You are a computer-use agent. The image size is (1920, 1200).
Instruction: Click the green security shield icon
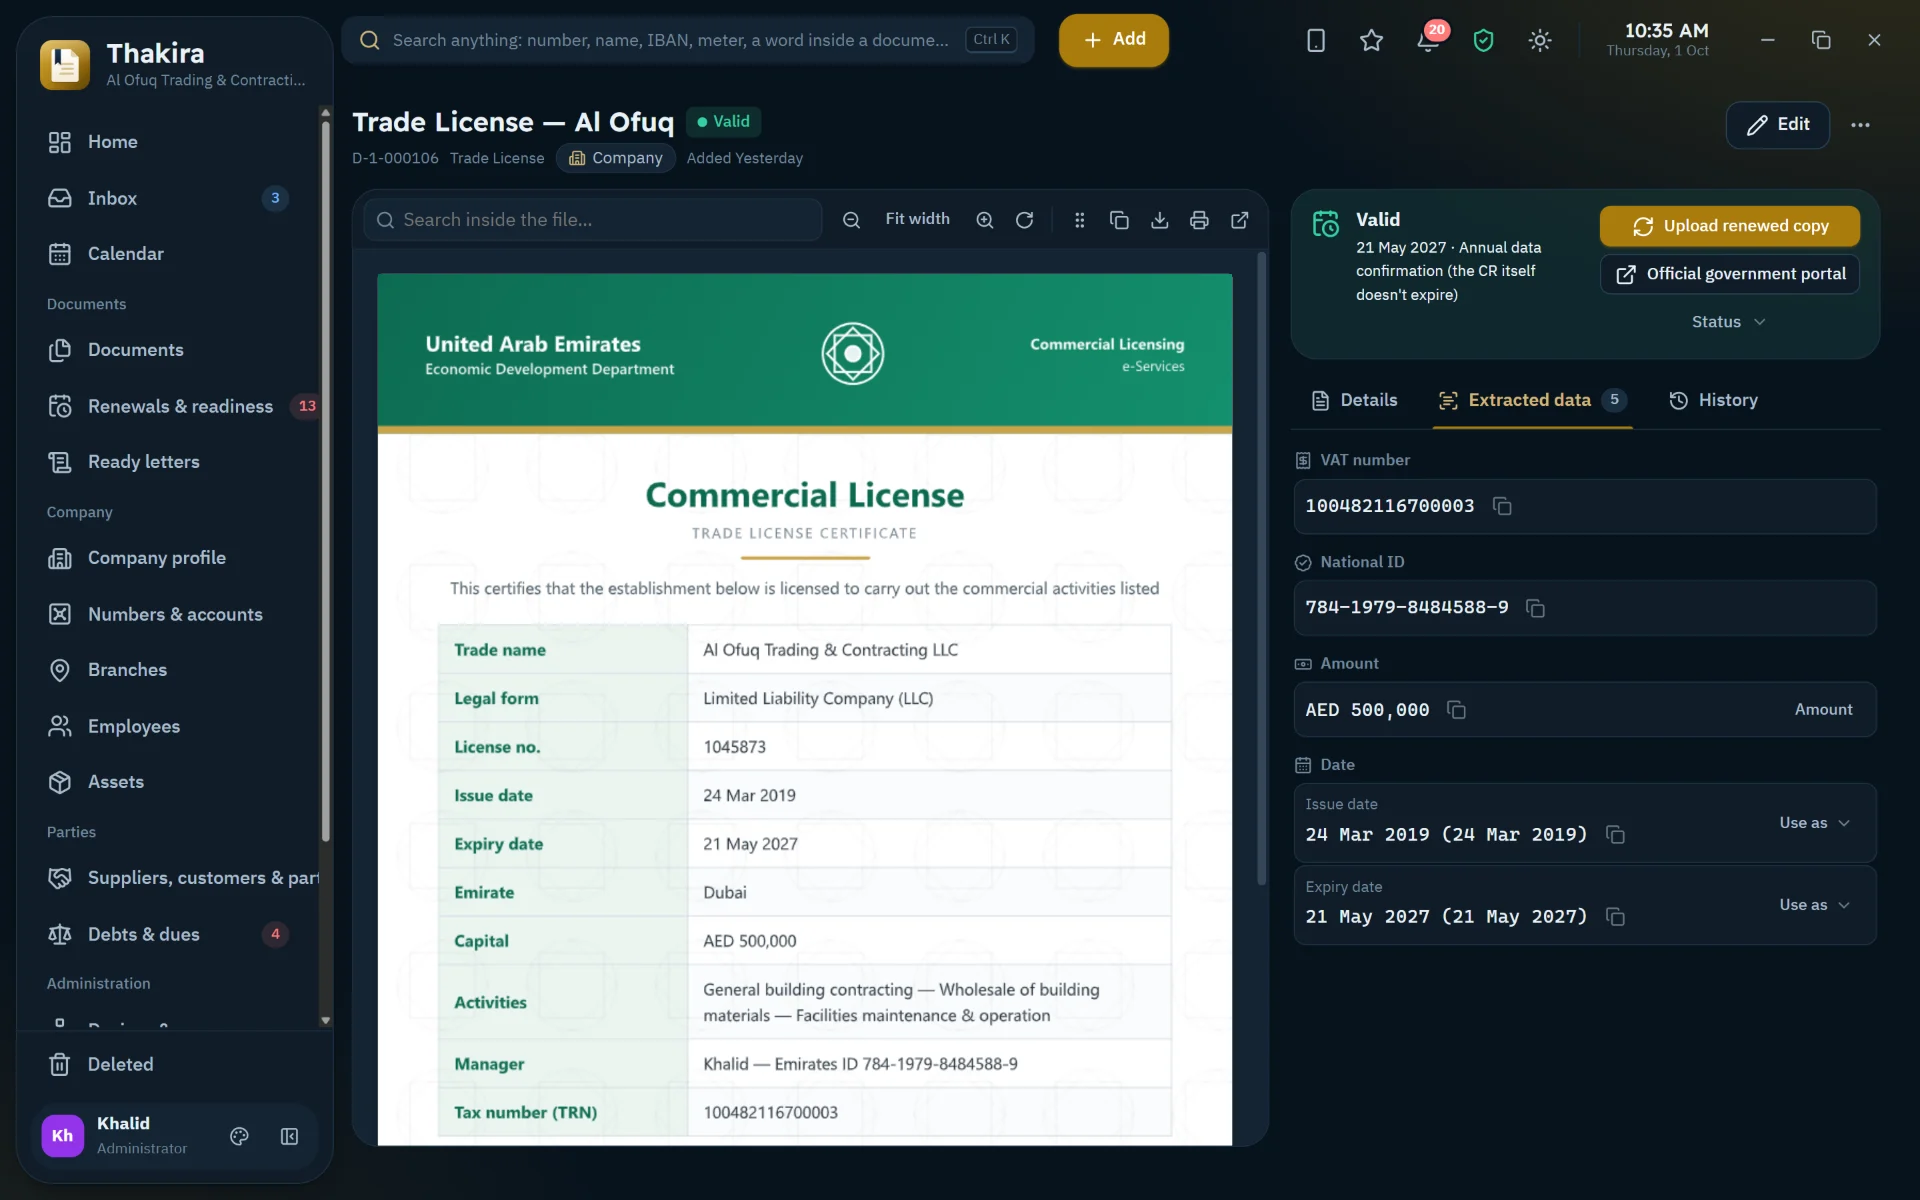click(1484, 40)
